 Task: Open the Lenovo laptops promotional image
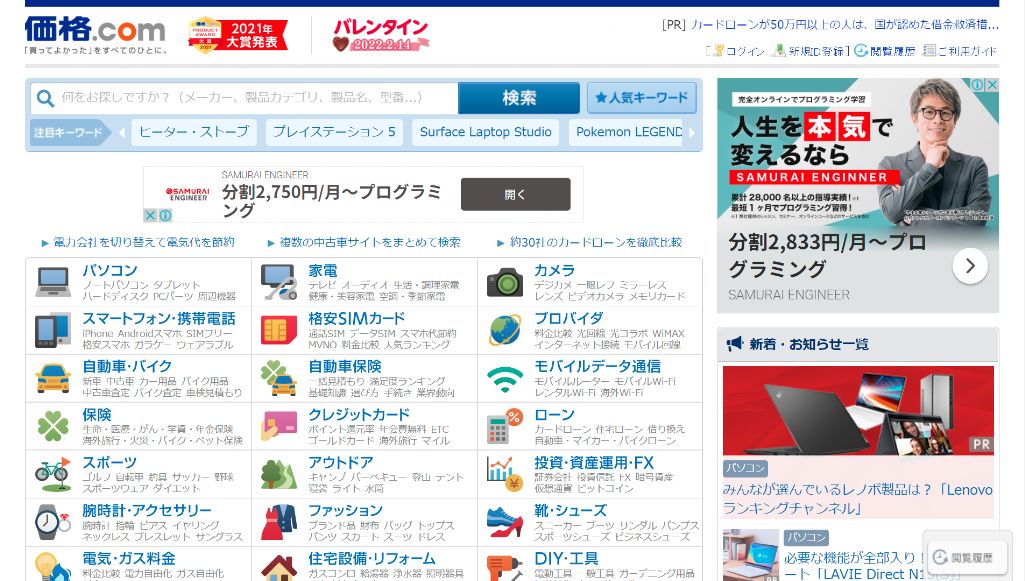858,410
